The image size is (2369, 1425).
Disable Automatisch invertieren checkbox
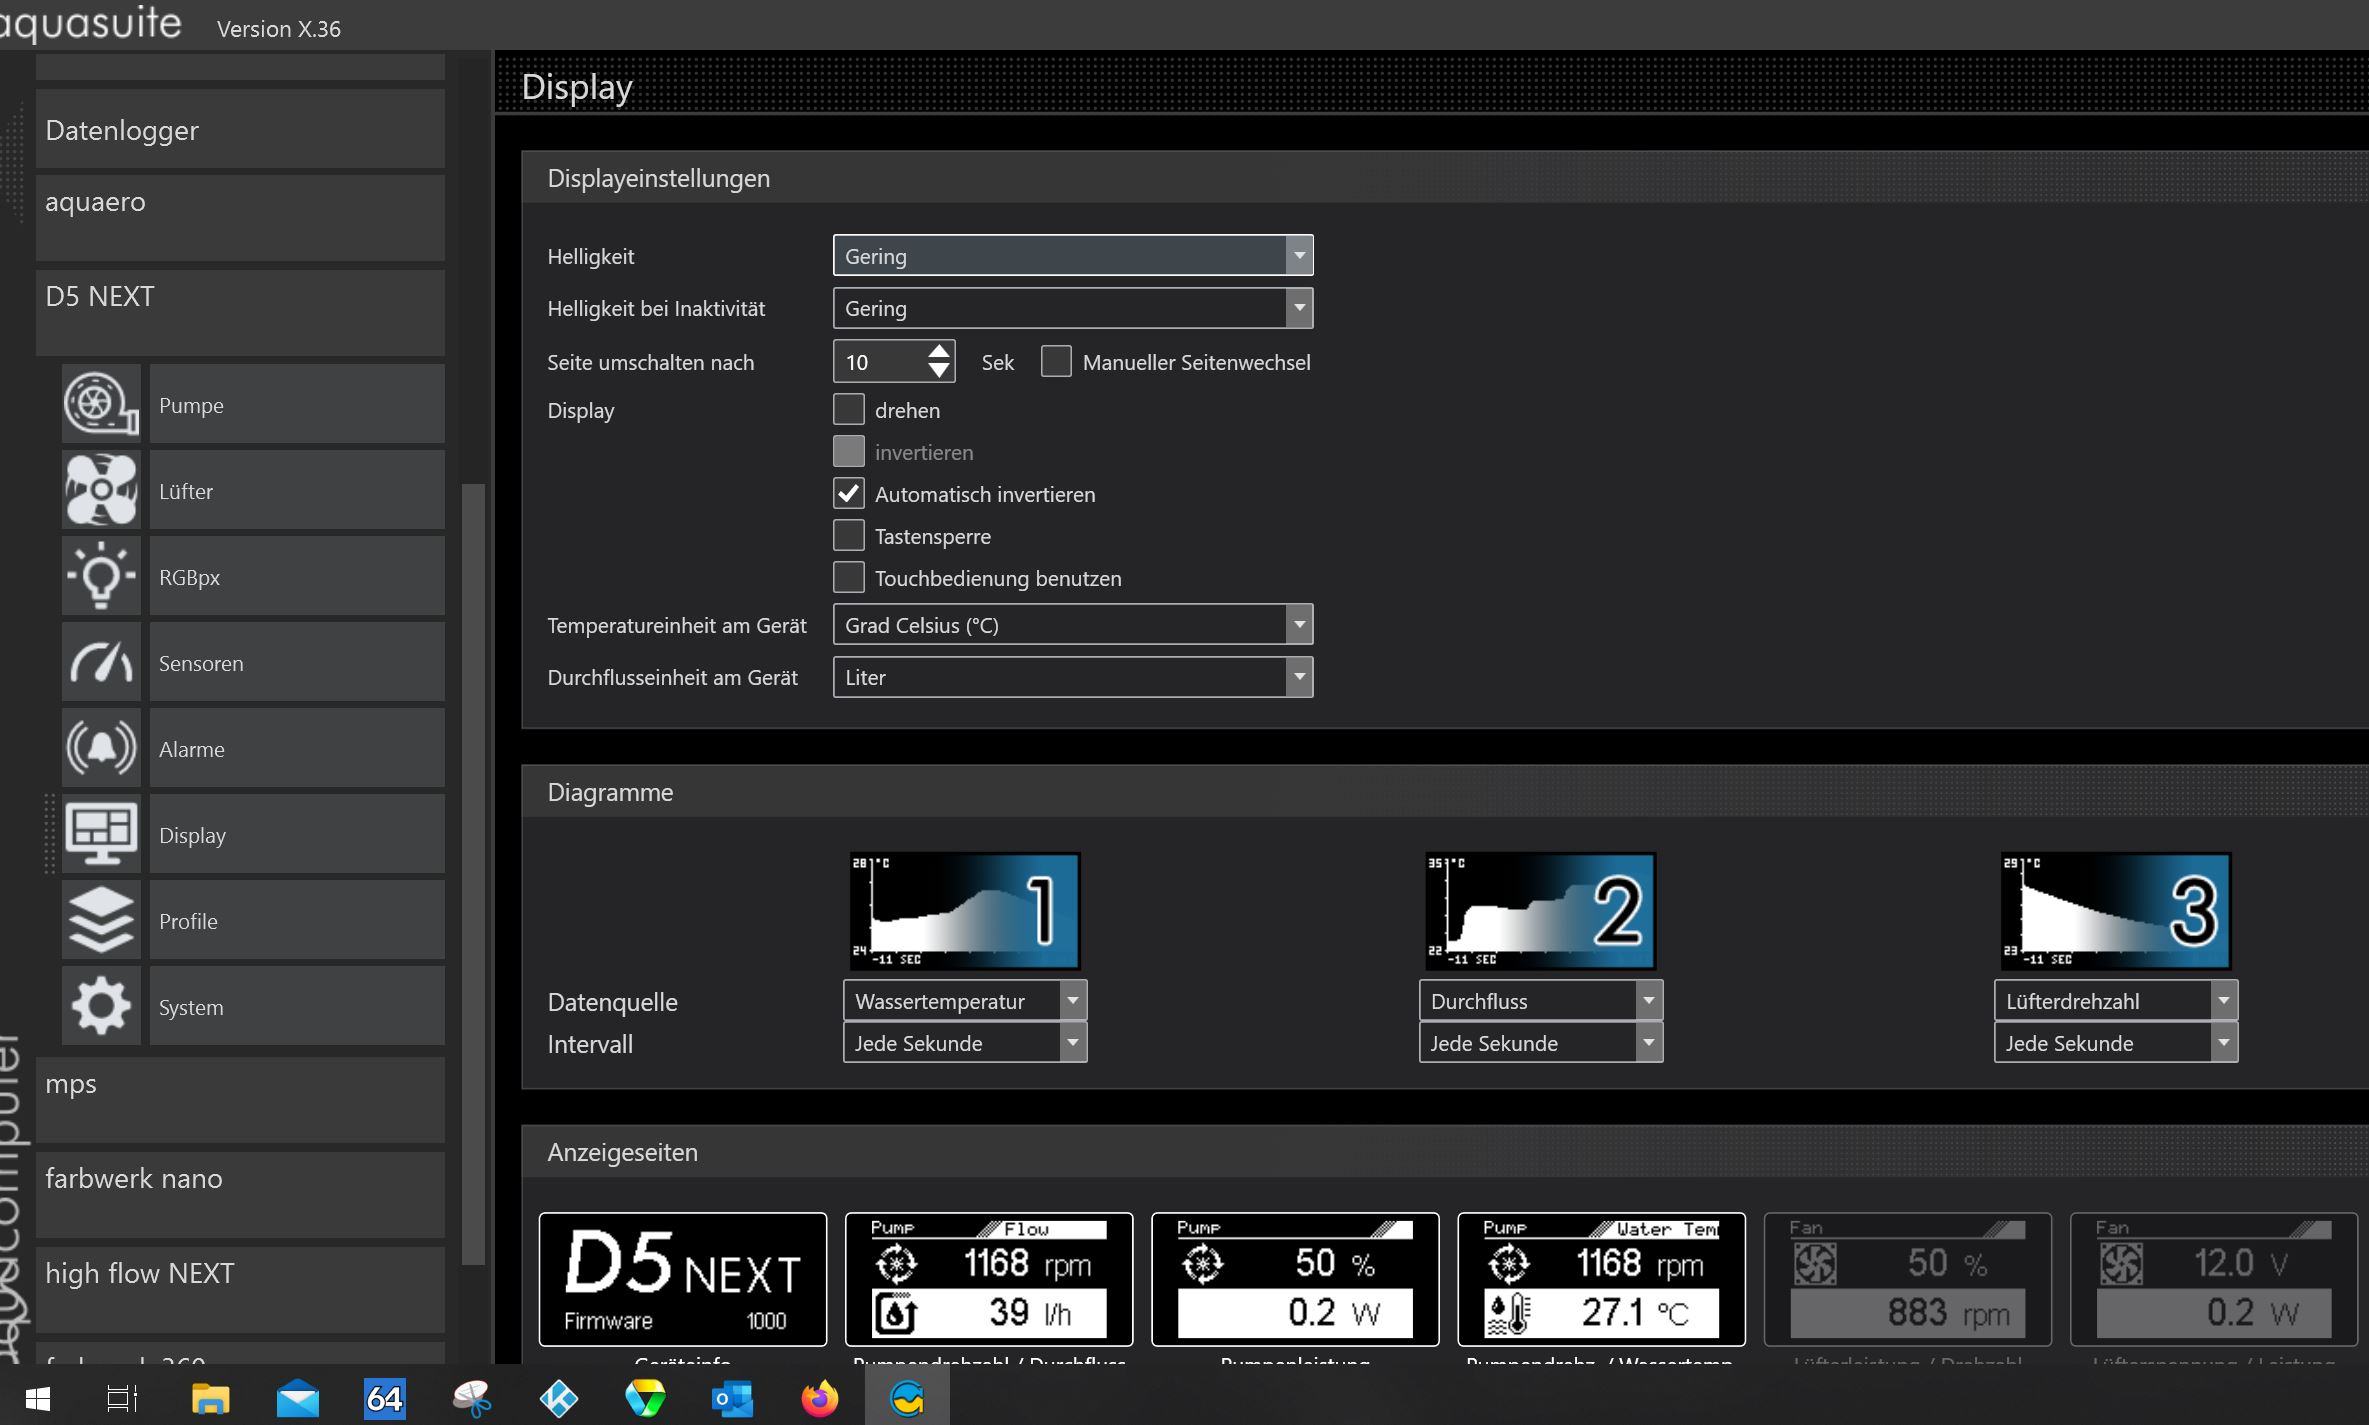[848, 494]
